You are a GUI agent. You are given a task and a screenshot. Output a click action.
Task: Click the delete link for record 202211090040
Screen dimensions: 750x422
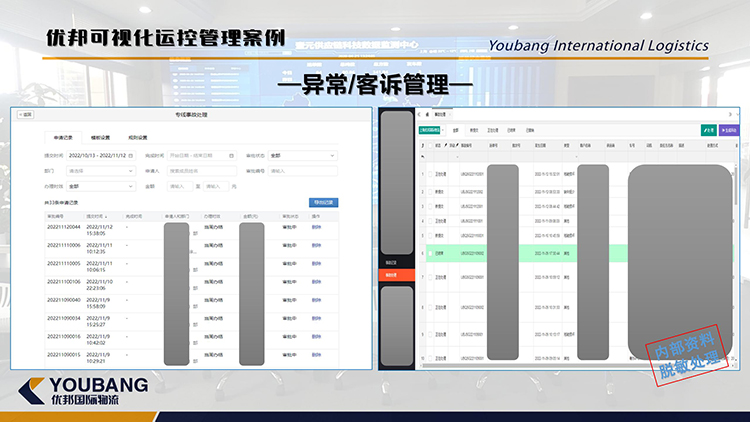(316, 300)
